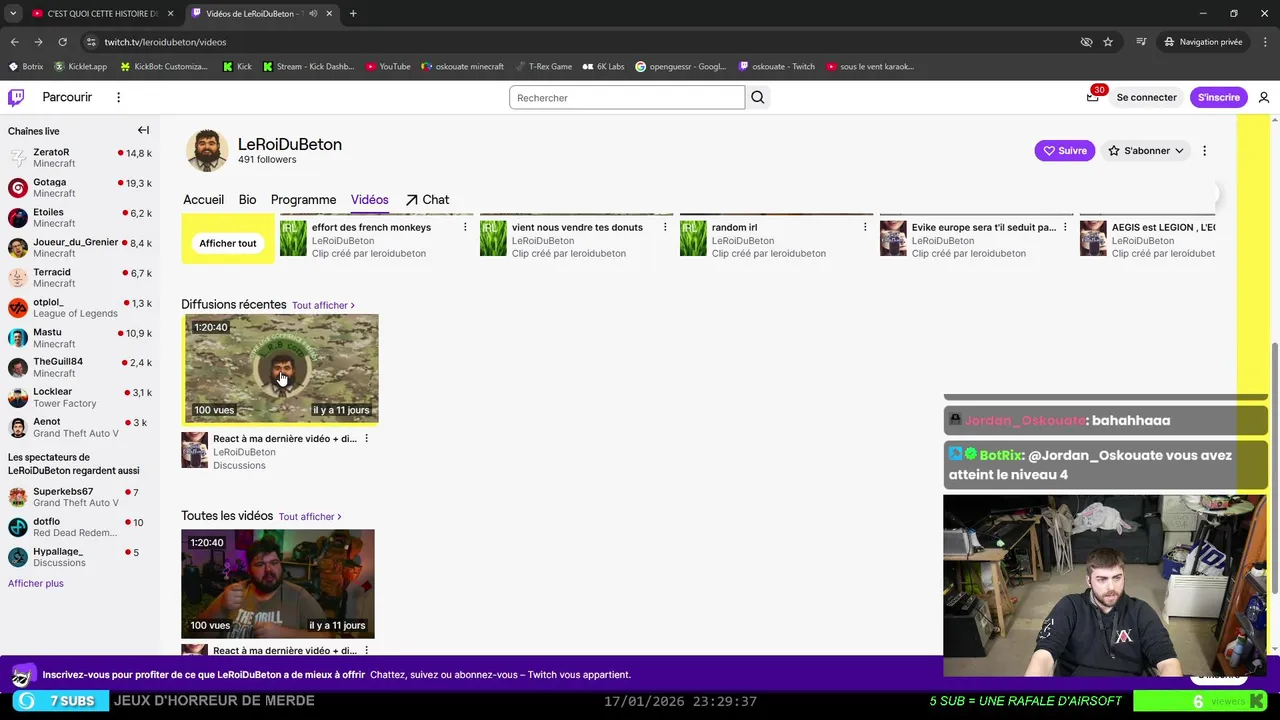Click the search magnifier button

[x=758, y=97]
